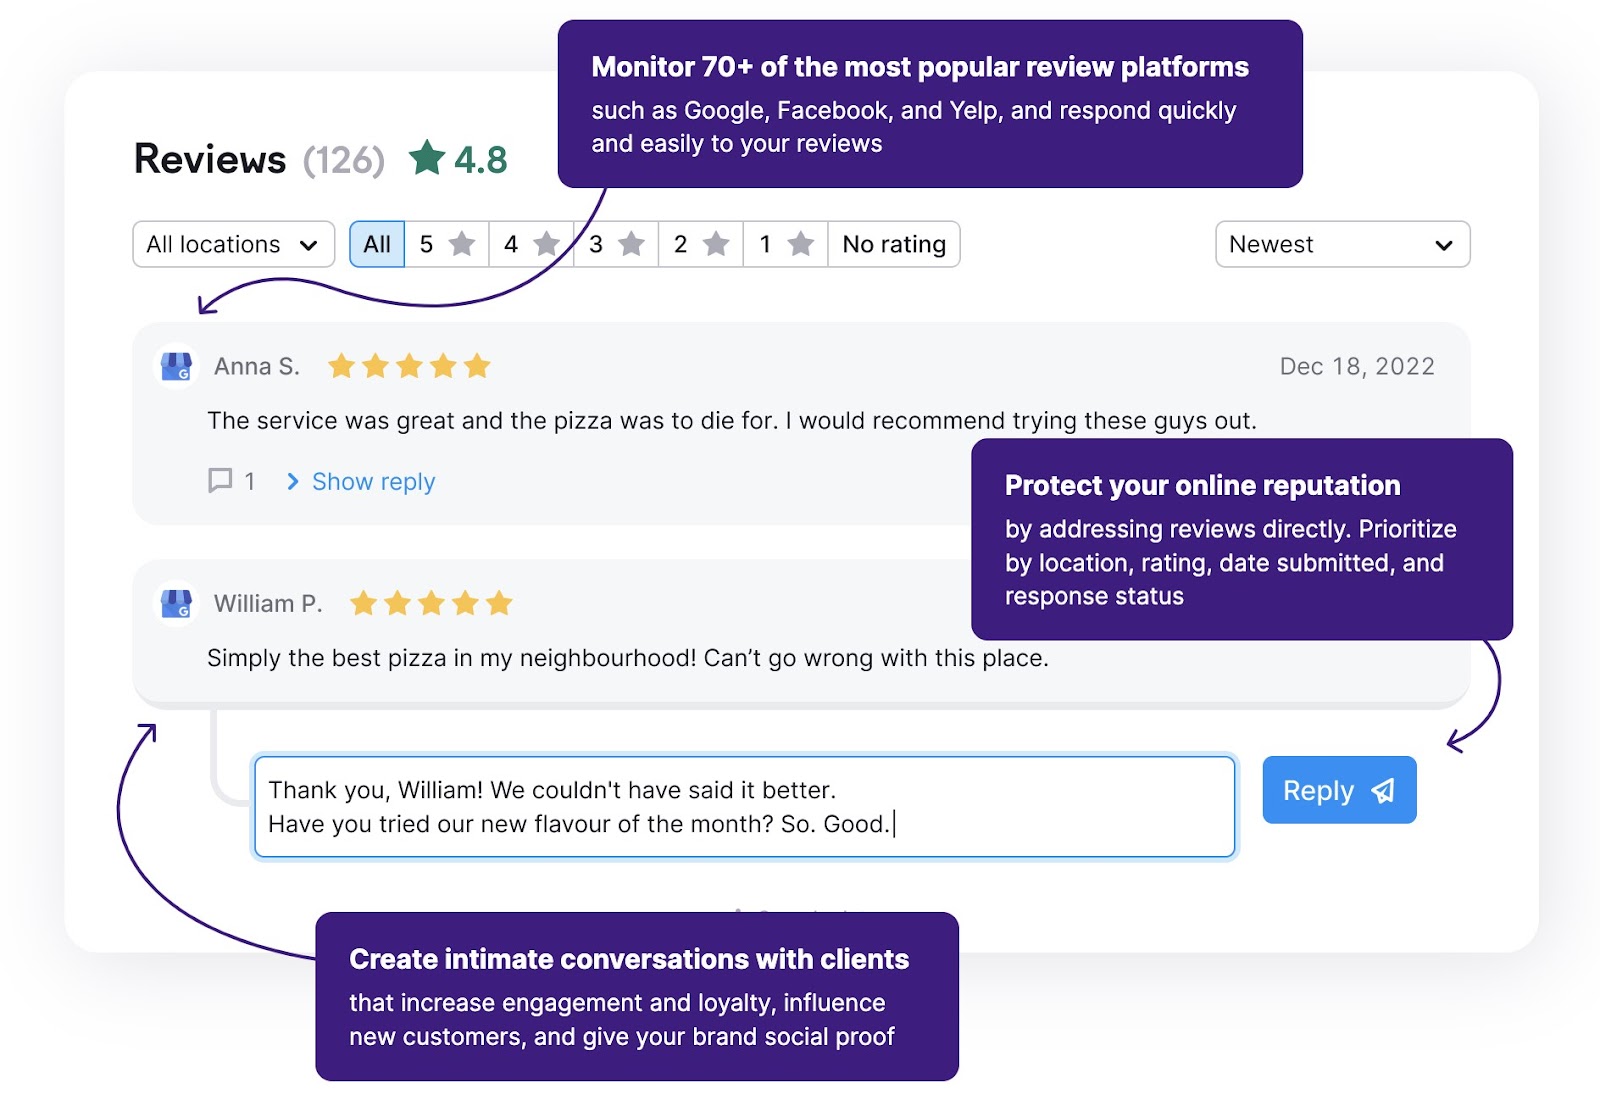The width and height of the screenshot is (1600, 1117).
Task: Open the Newest sort order dropdown
Action: pos(1341,243)
